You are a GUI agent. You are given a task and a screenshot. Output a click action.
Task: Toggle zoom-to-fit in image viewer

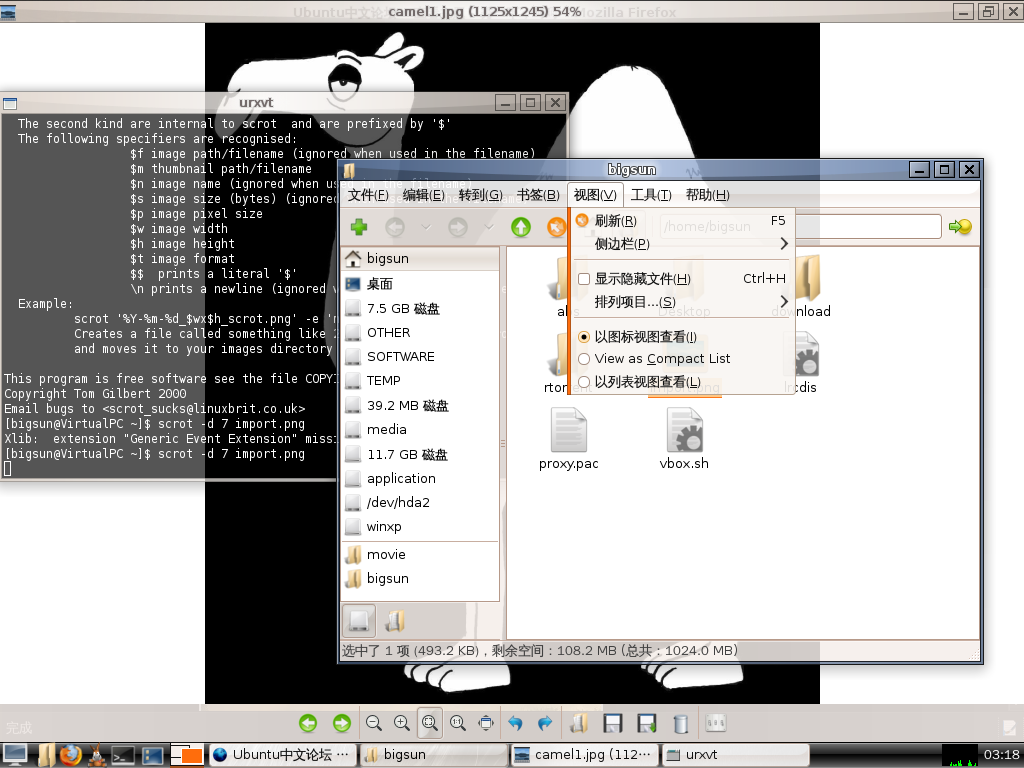pyautogui.click(x=430, y=723)
